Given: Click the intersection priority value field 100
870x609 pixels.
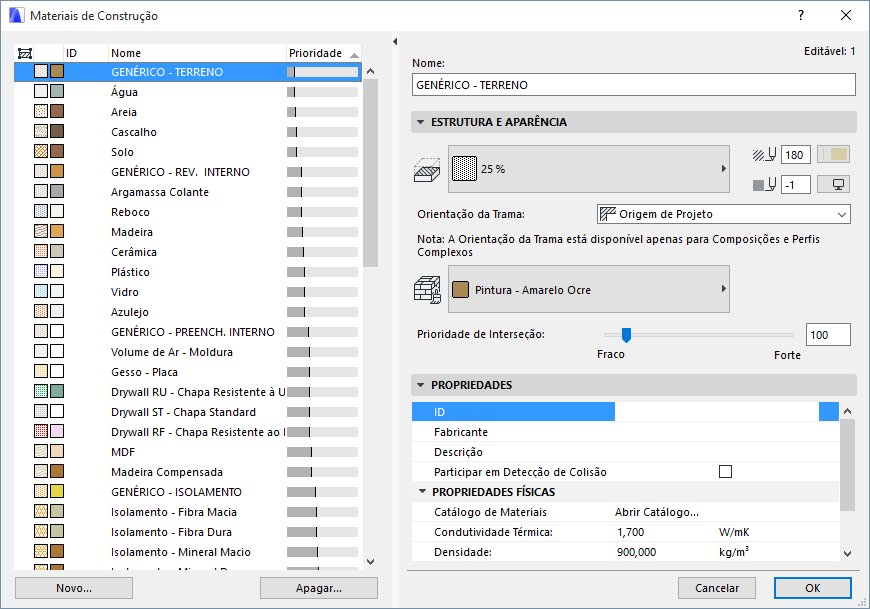Looking at the screenshot, I should [x=828, y=334].
